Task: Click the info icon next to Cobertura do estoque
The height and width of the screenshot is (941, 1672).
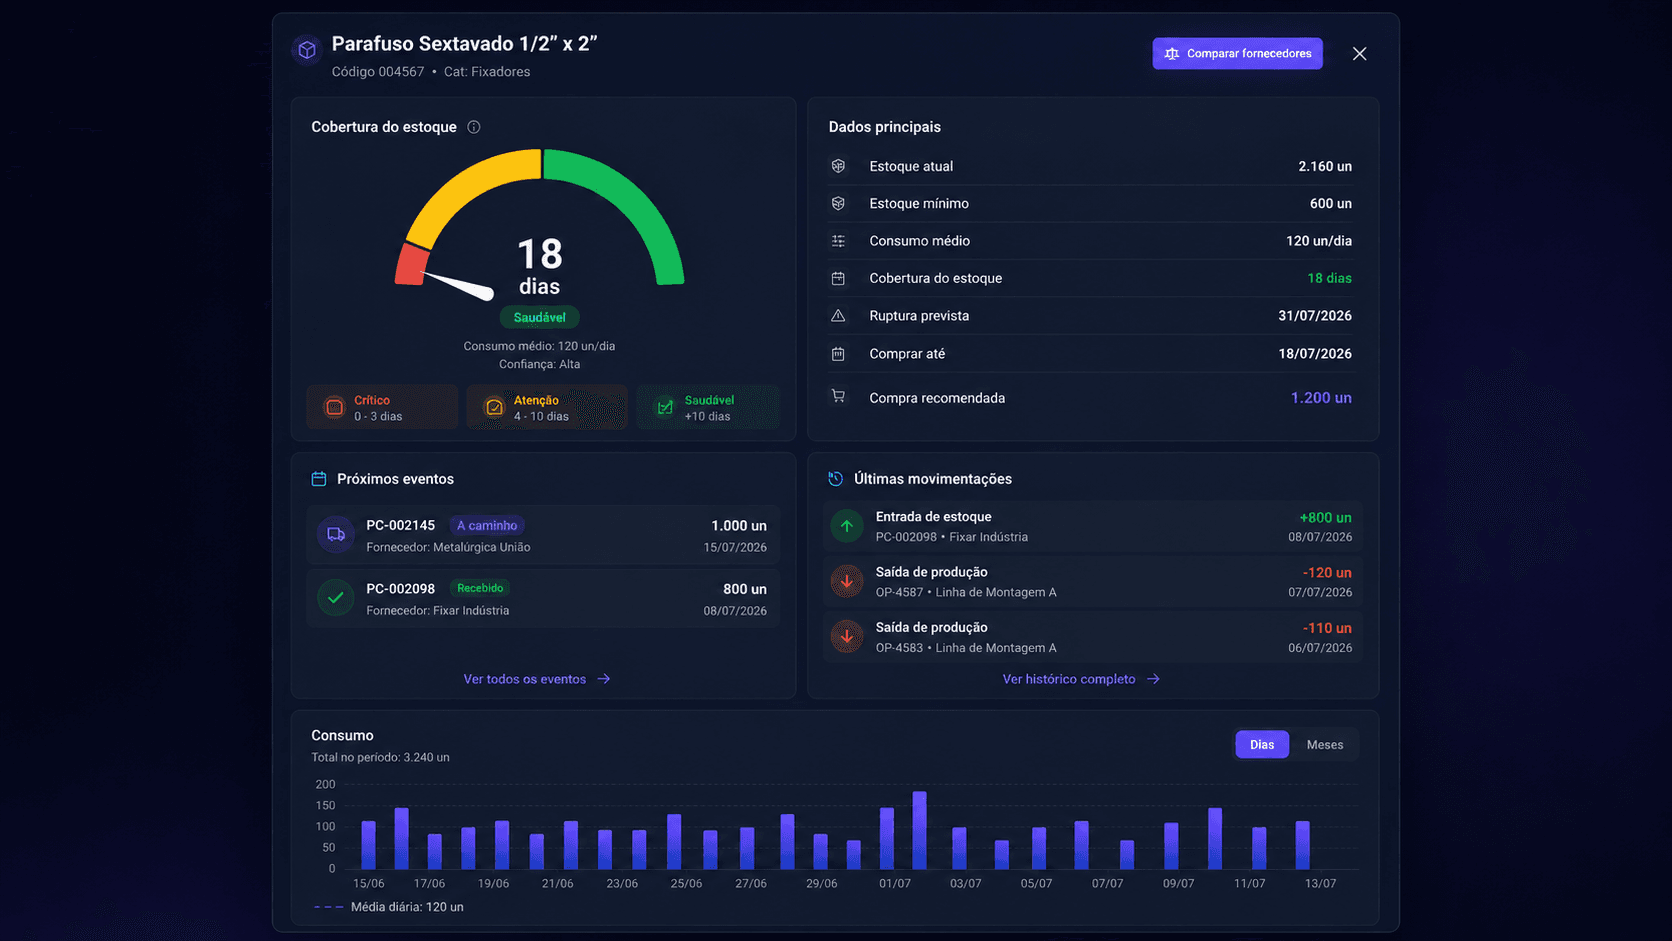Action: (474, 127)
